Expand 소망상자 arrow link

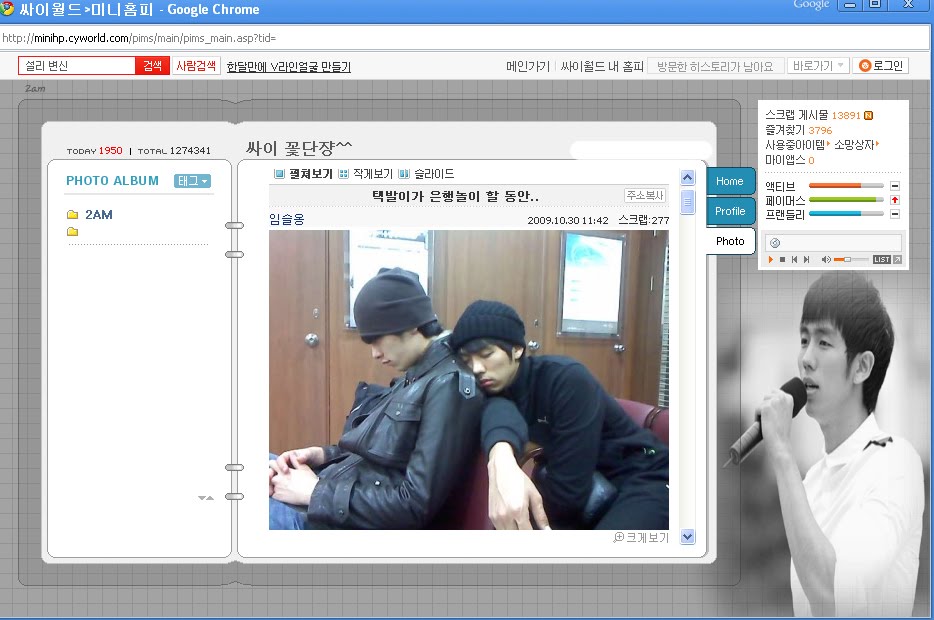point(857,145)
